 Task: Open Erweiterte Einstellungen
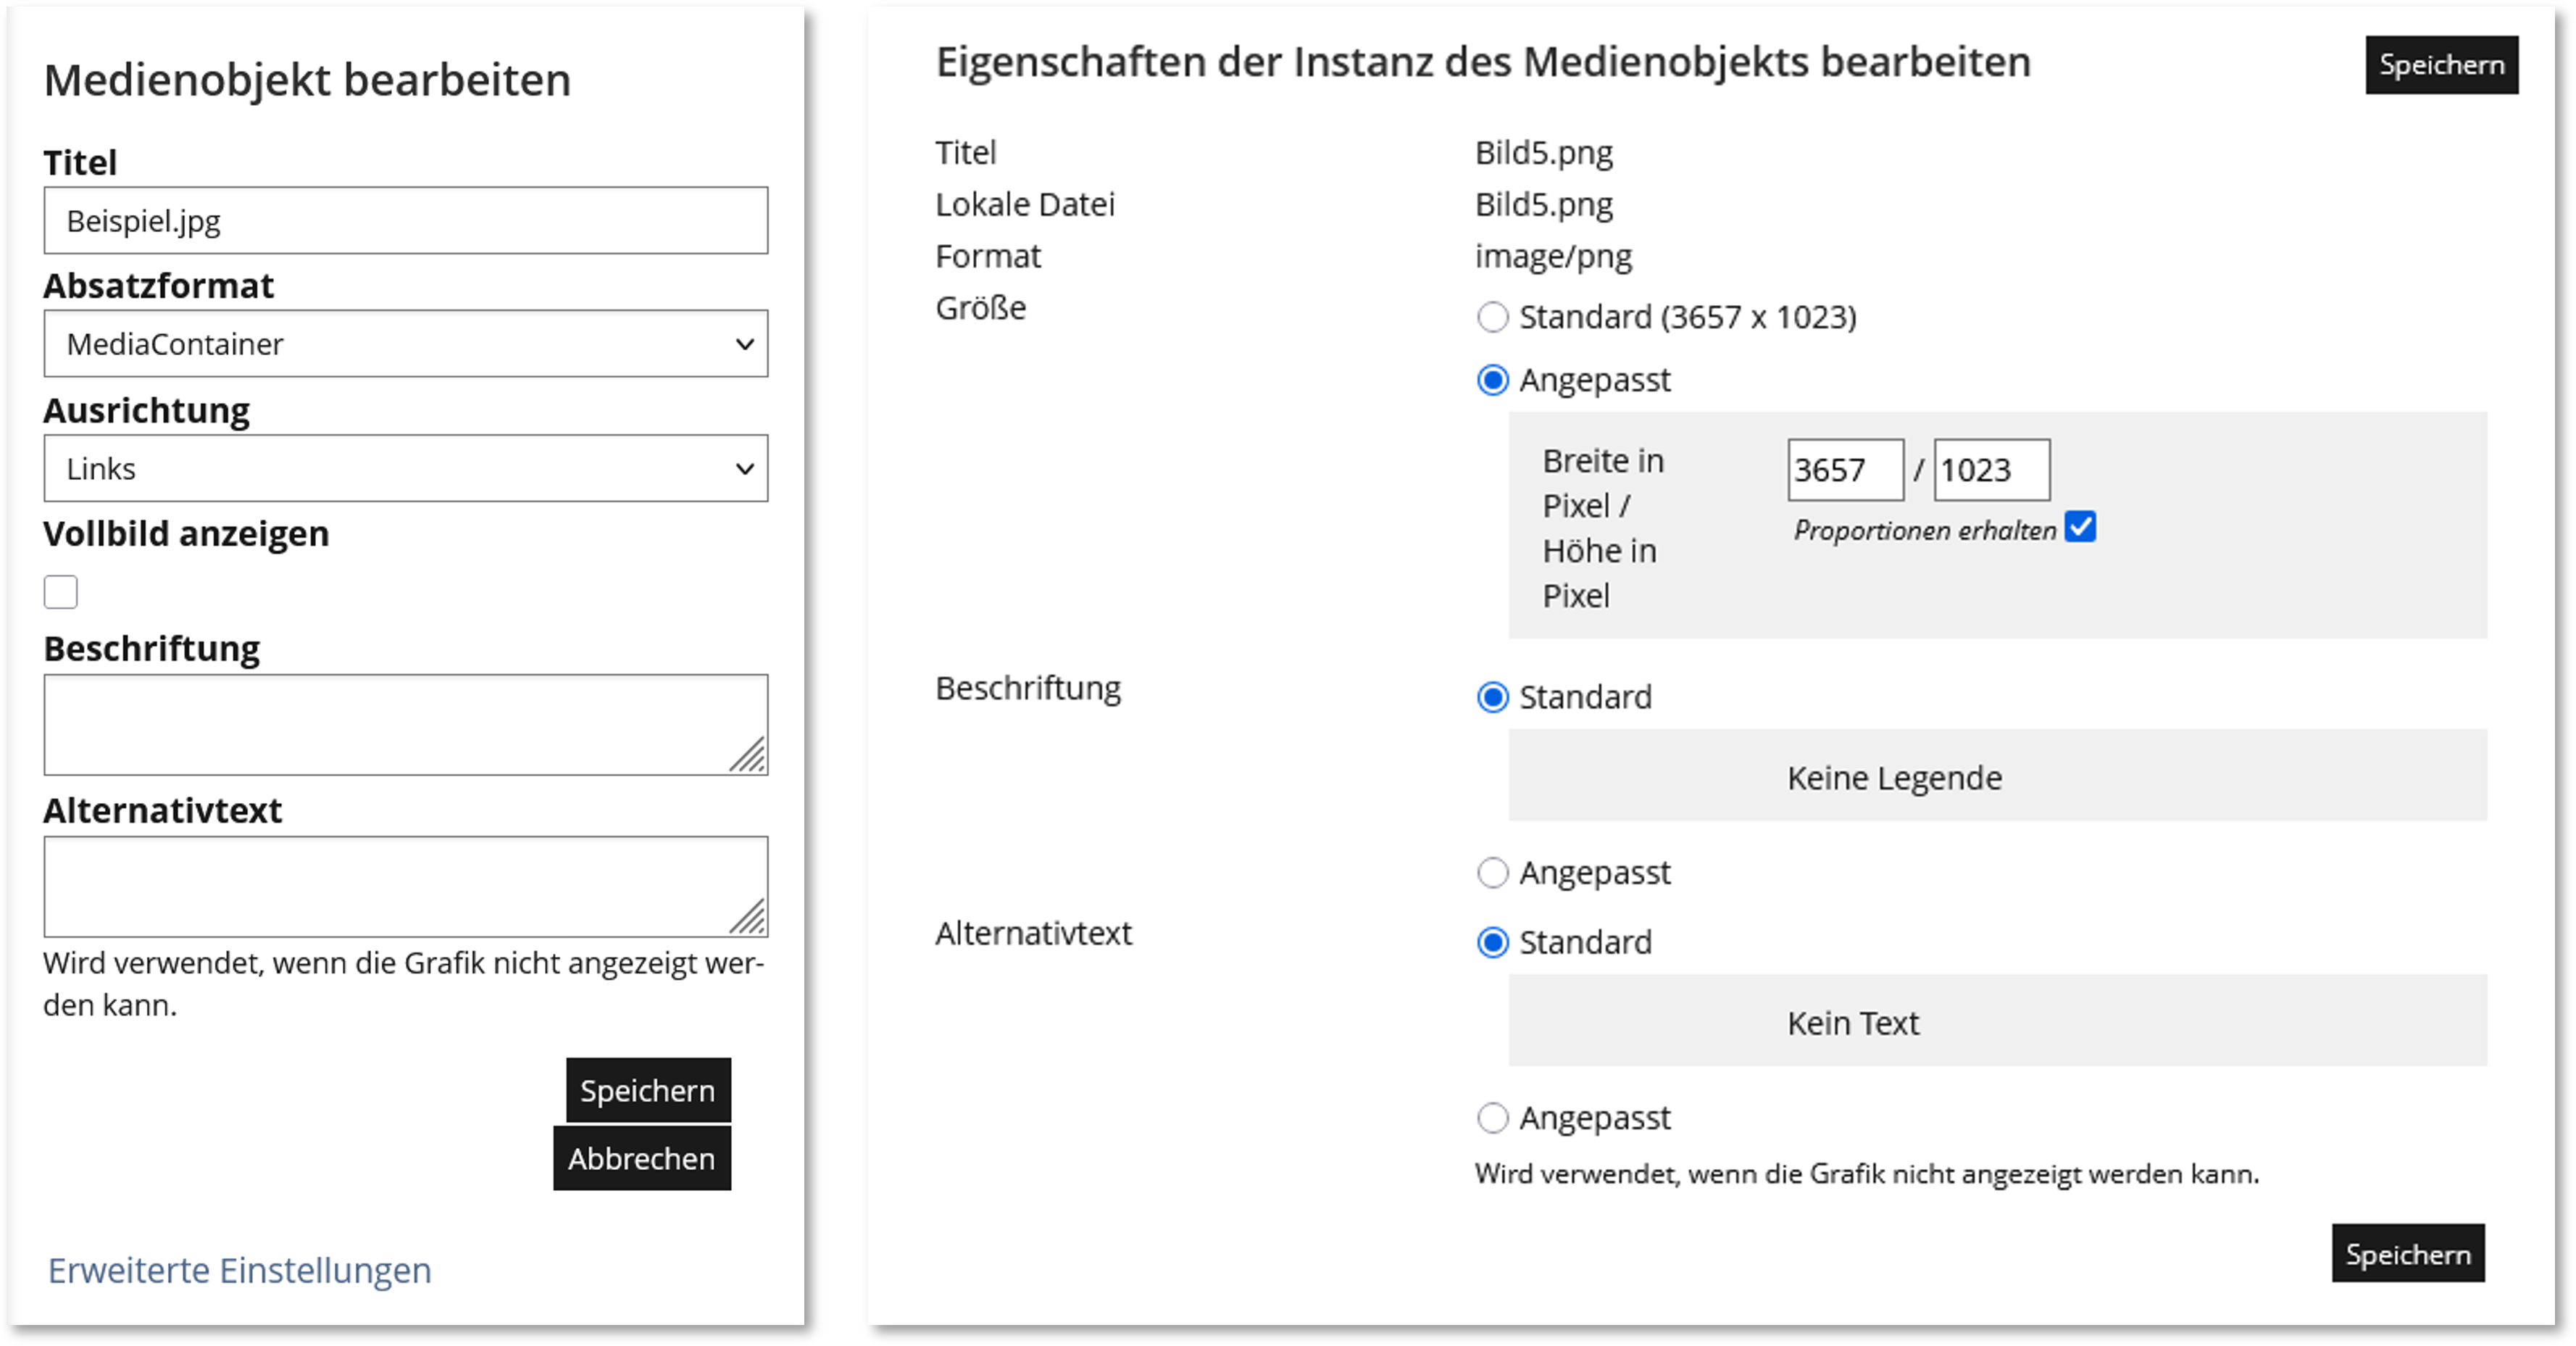click(238, 1270)
